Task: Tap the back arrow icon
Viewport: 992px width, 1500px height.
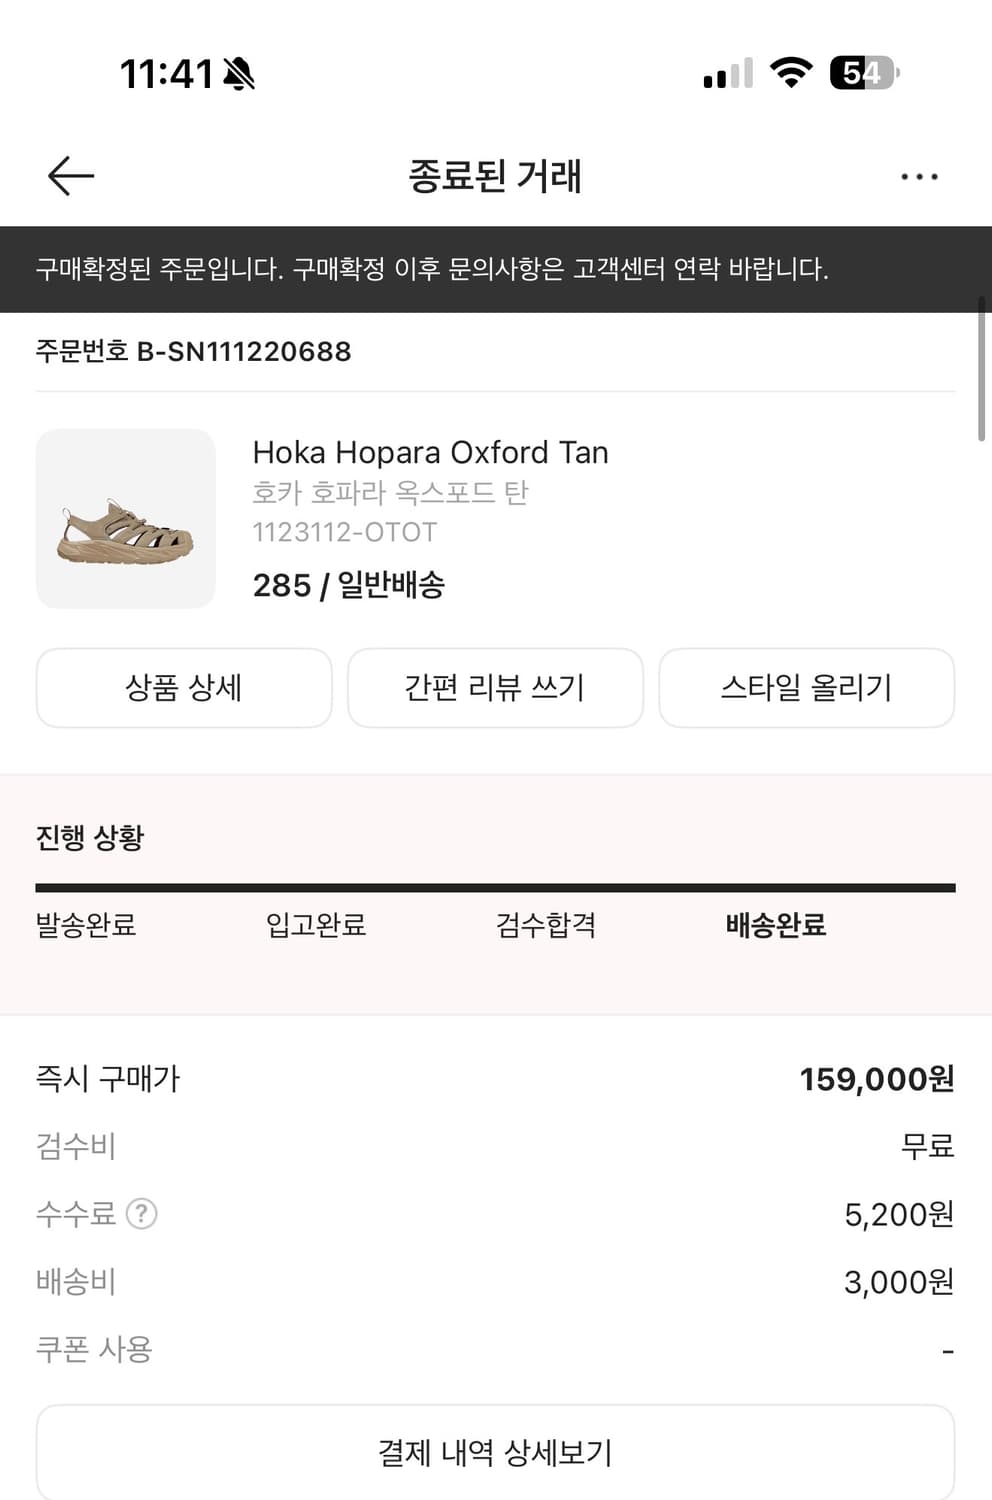Action: [71, 176]
